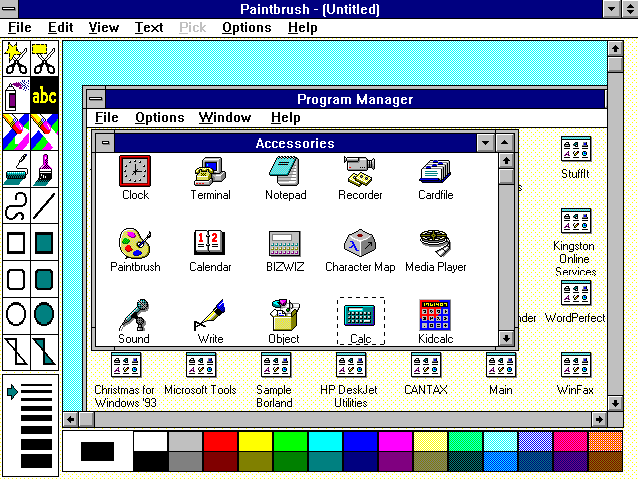Select the Filled Box tool
The height and width of the screenshot is (480, 638).
44,242
